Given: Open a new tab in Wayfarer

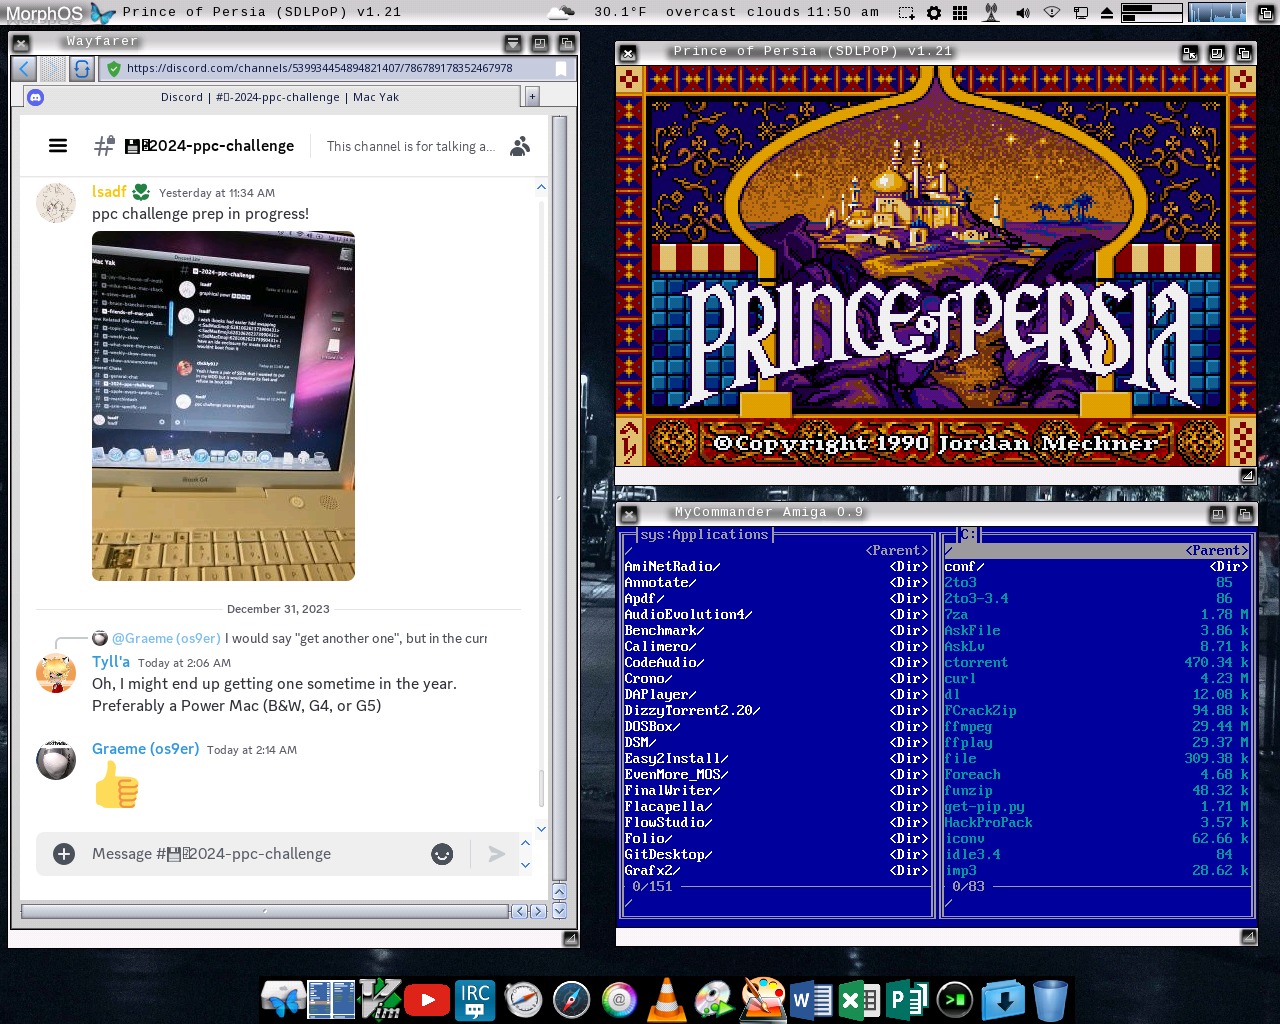Looking at the screenshot, I should tap(532, 97).
